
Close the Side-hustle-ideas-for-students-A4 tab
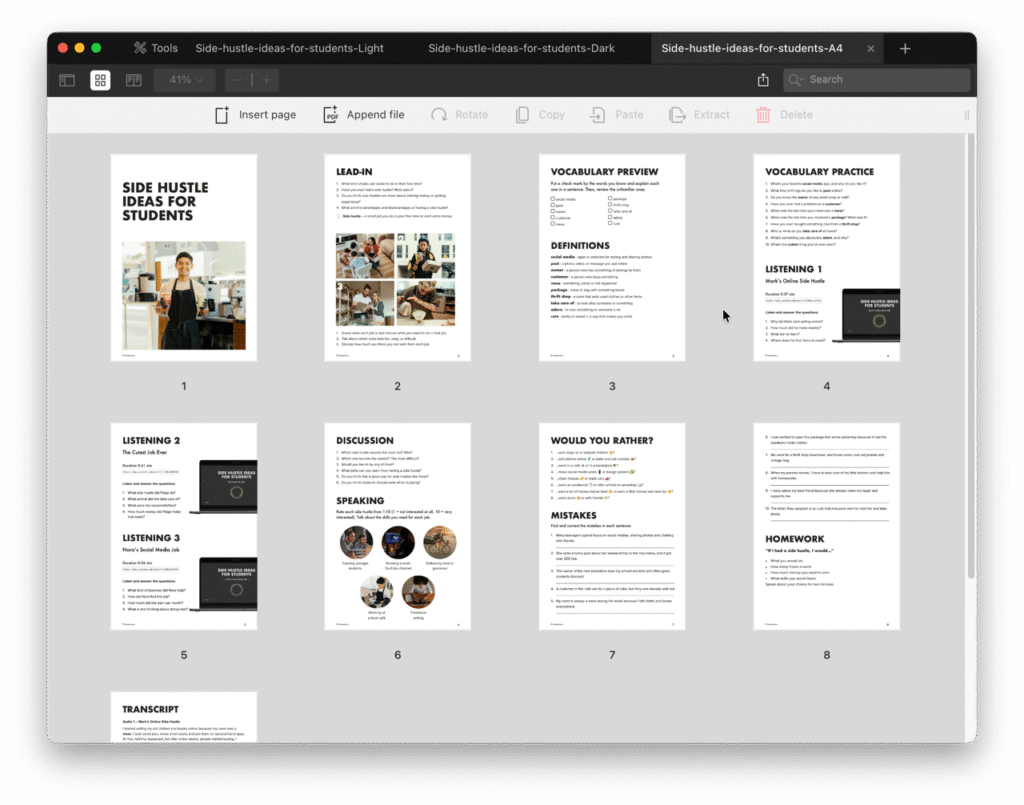871,46
